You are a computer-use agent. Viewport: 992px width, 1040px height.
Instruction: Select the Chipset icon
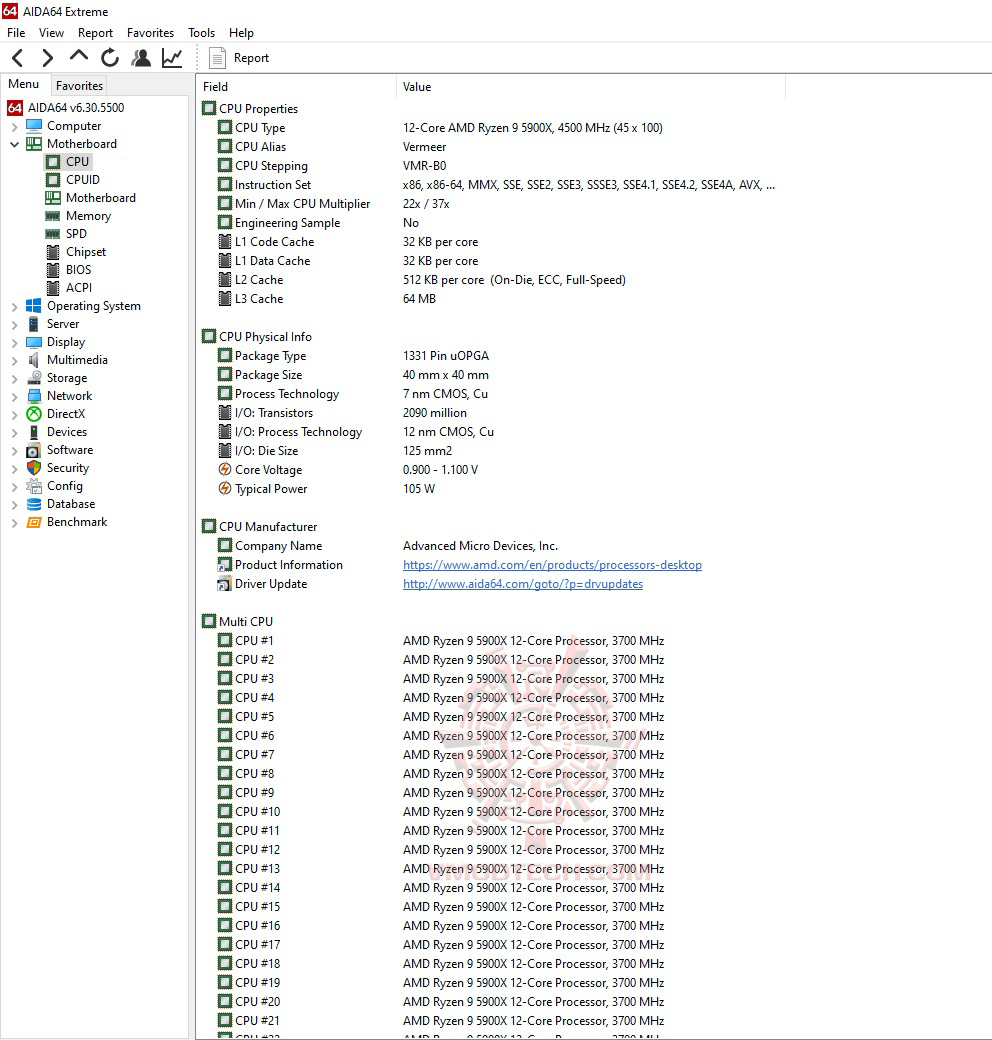pos(53,252)
